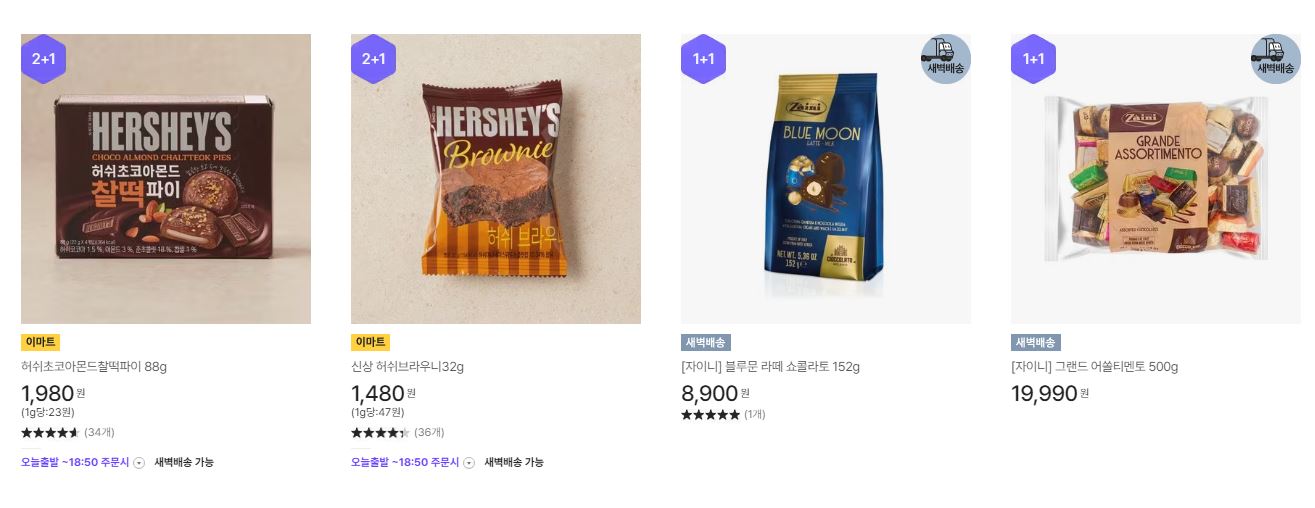Expand shipping time dropdown under Hershey Brownie
The height and width of the screenshot is (508, 1315).
(469, 463)
